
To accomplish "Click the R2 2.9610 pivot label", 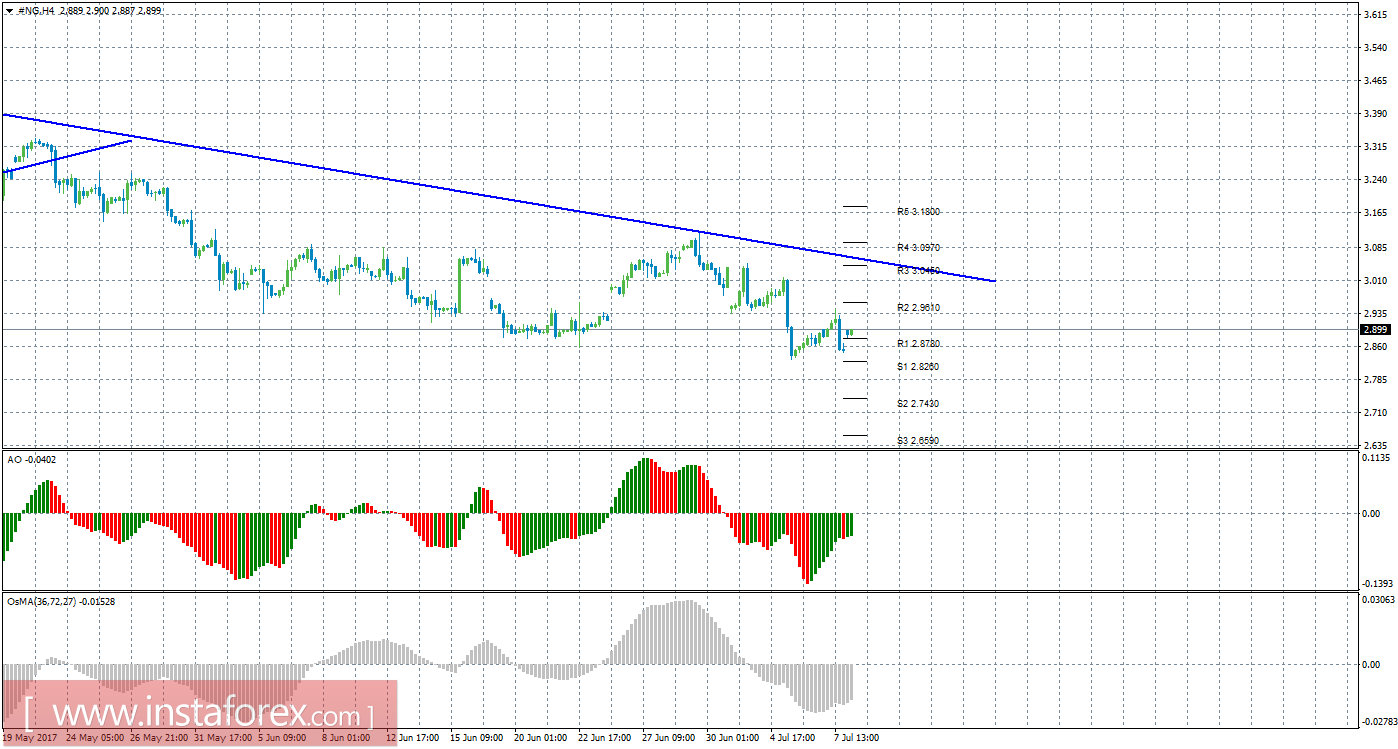I will click(918, 307).
